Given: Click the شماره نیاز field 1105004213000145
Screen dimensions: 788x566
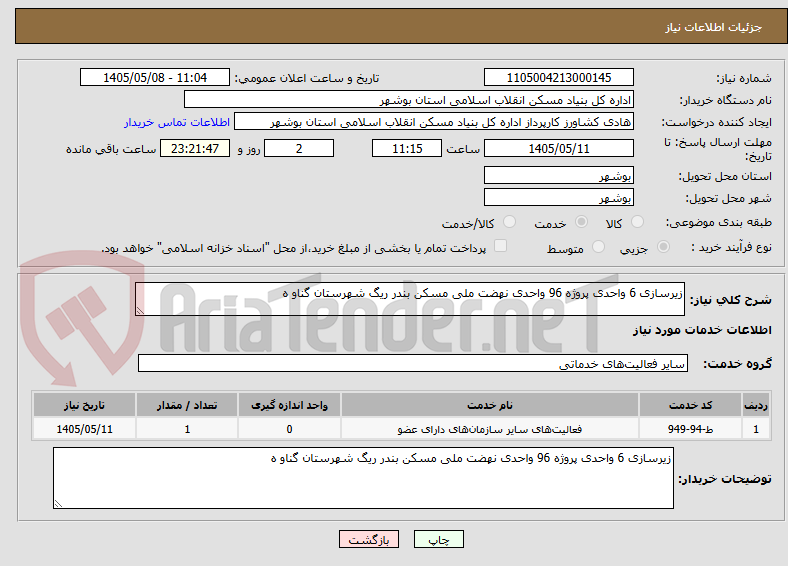Looking at the screenshot, I should click(x=558, y=78).
